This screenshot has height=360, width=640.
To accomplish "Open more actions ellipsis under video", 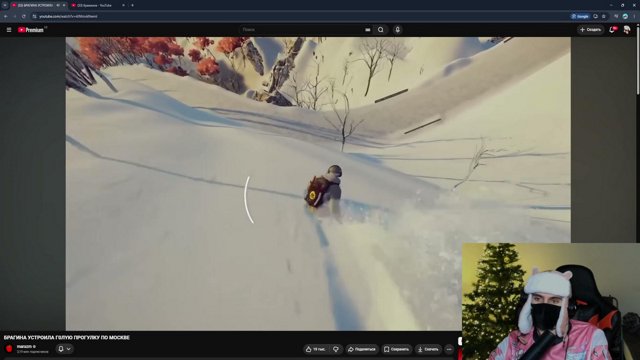I will pyautogui.click(x=449, y=349).
